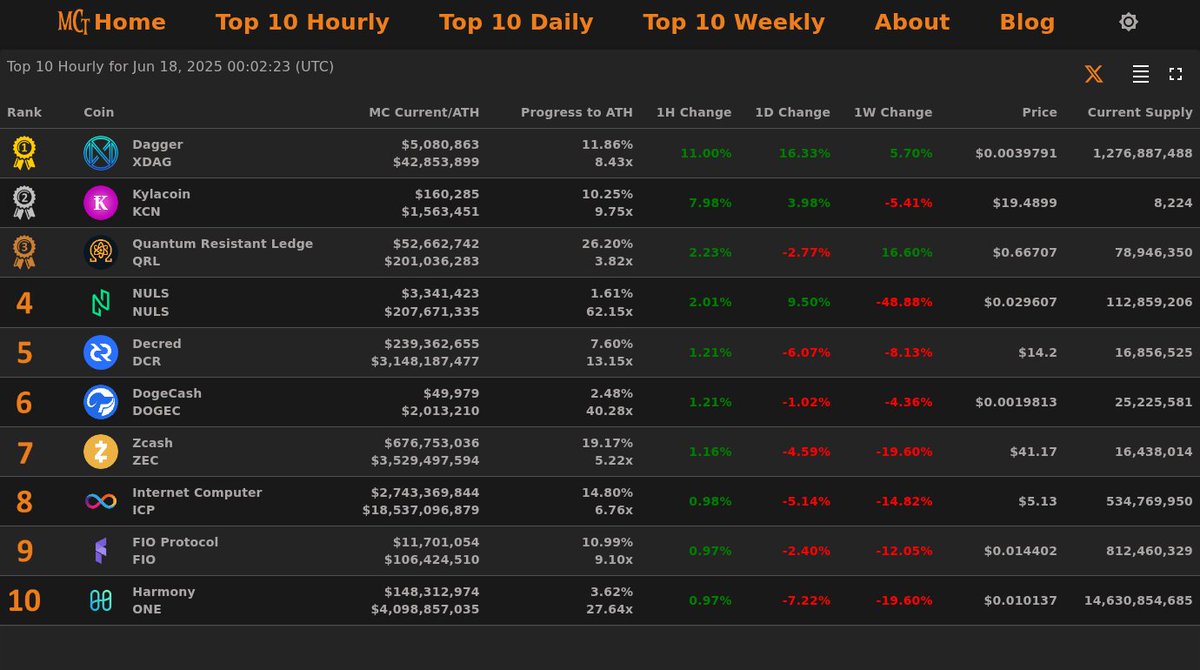Click the silver rank 2 medal
This screenshot has height=670, width=1200.
click(24, 203)
